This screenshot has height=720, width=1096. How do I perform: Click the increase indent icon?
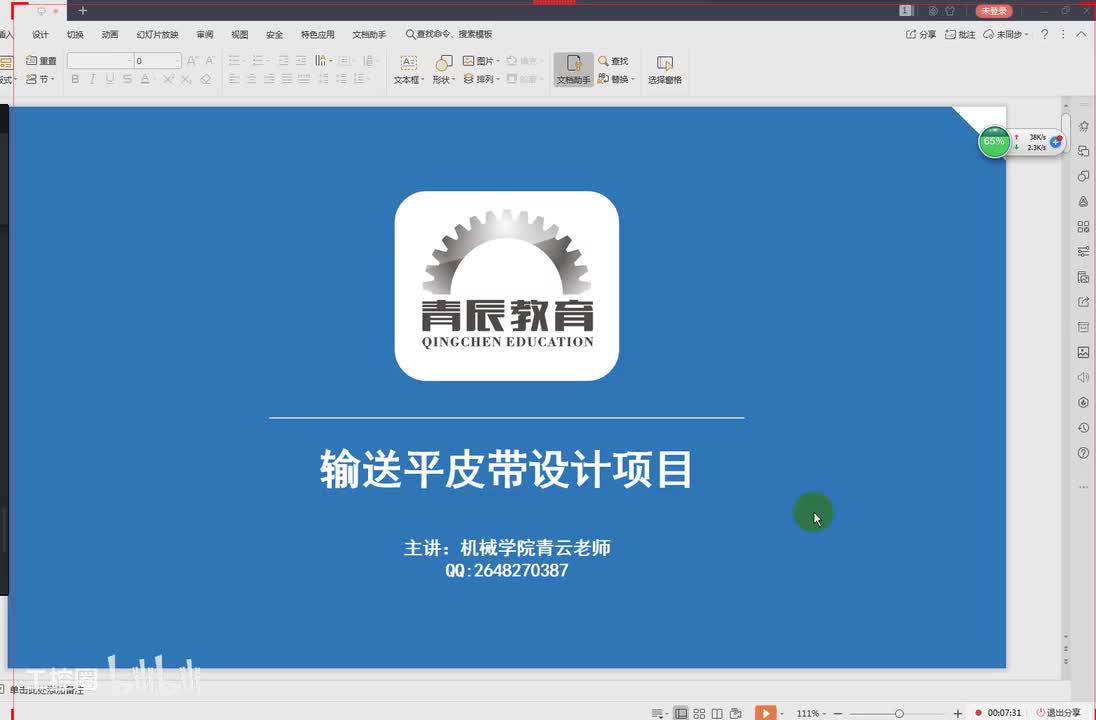coord(301,61)
